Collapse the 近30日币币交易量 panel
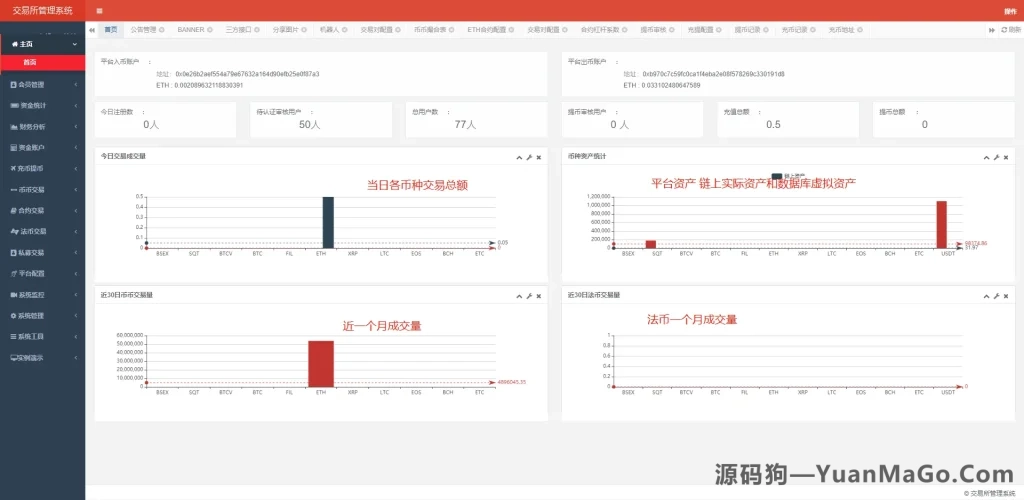The image size is (1024, 500). pyautogui.click(x=519, y=296)
